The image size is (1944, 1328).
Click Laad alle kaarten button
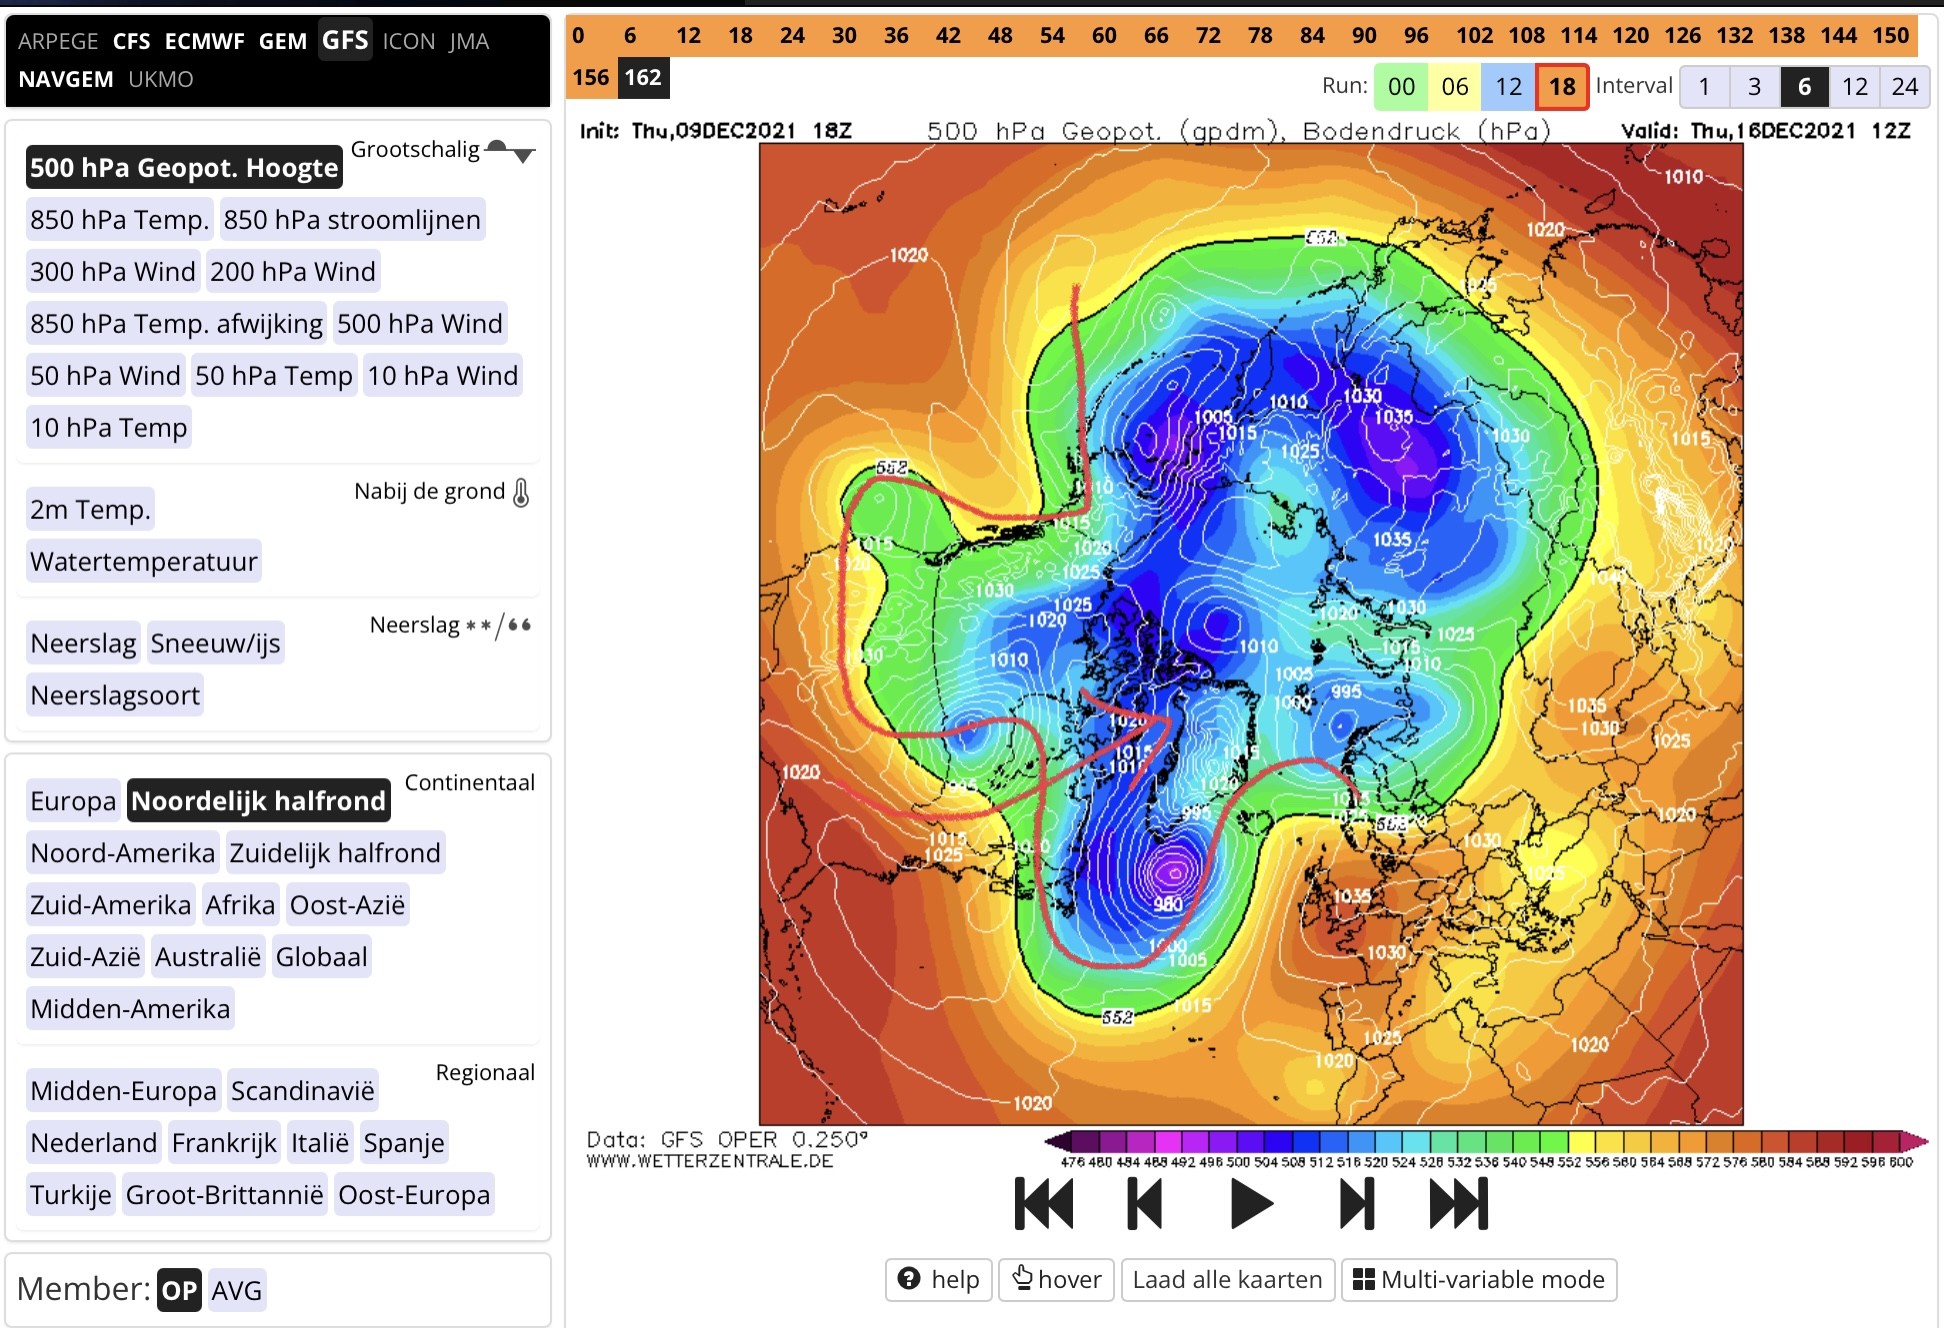point(1227,1279)
